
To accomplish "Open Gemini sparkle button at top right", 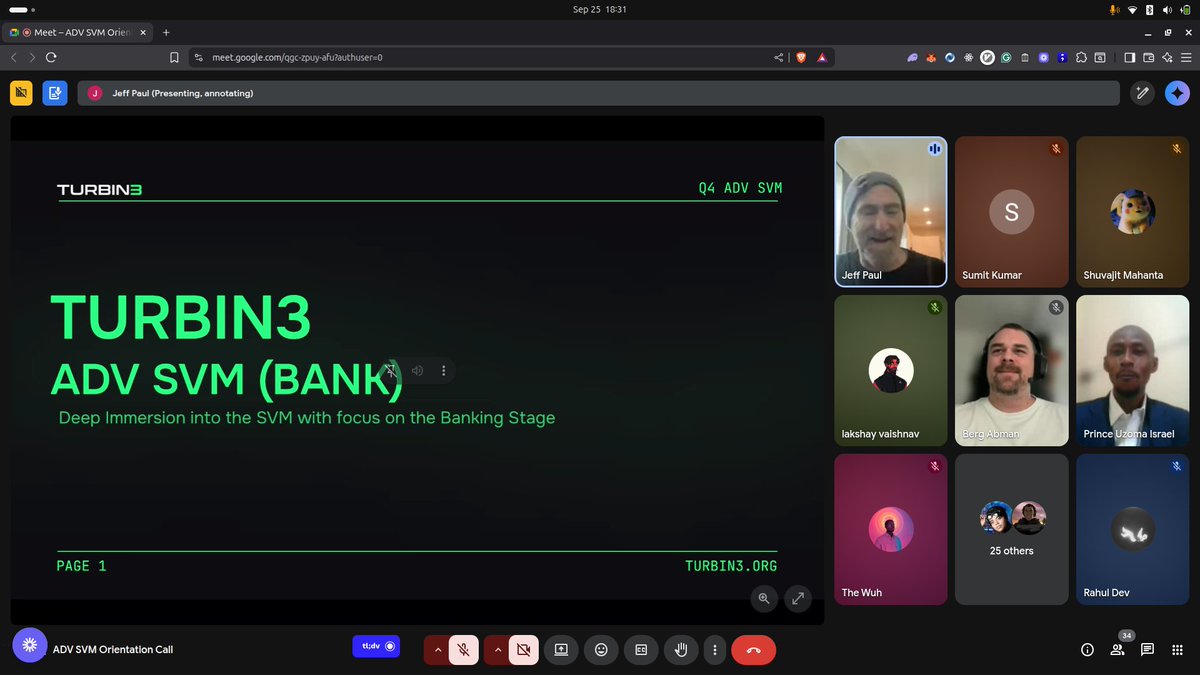I will (x=1177, y=93).
